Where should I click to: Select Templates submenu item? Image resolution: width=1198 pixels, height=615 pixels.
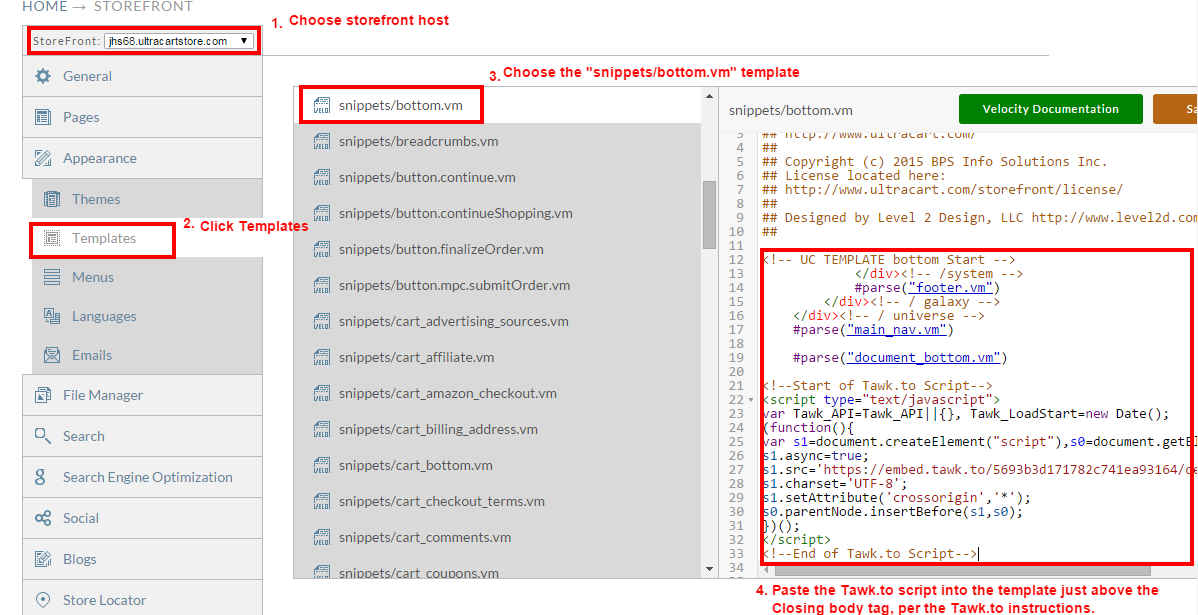tap(147, 238)
